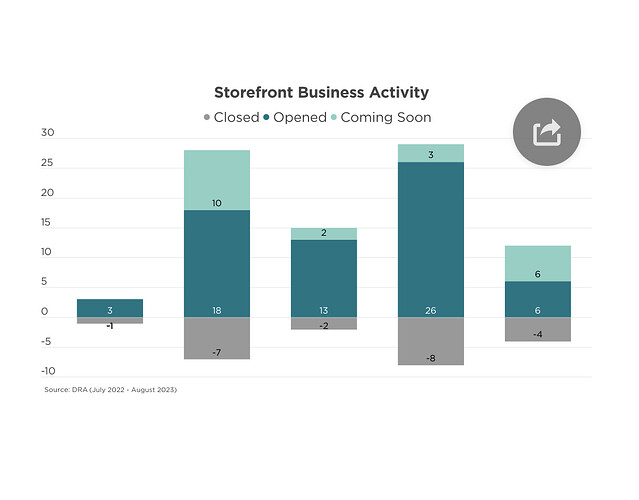Click the Opened bar segment labeled 26

pyautogui.click(x=431, y=240)
